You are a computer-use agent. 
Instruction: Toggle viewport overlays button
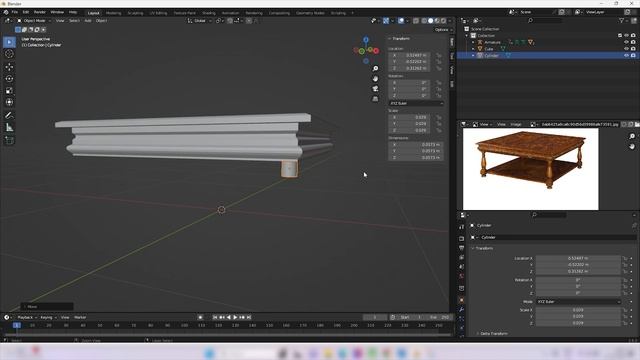(x=401, y=20)
